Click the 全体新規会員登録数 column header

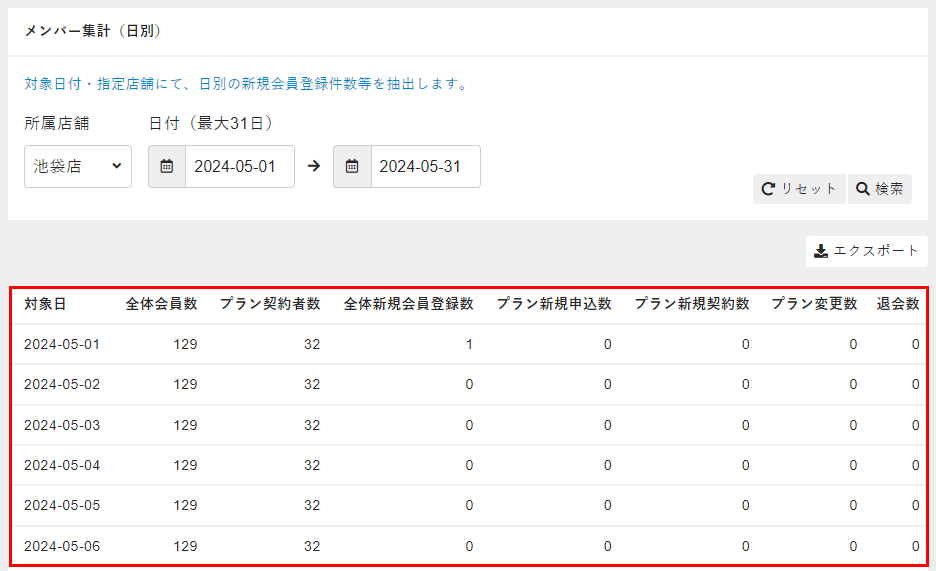408,304
